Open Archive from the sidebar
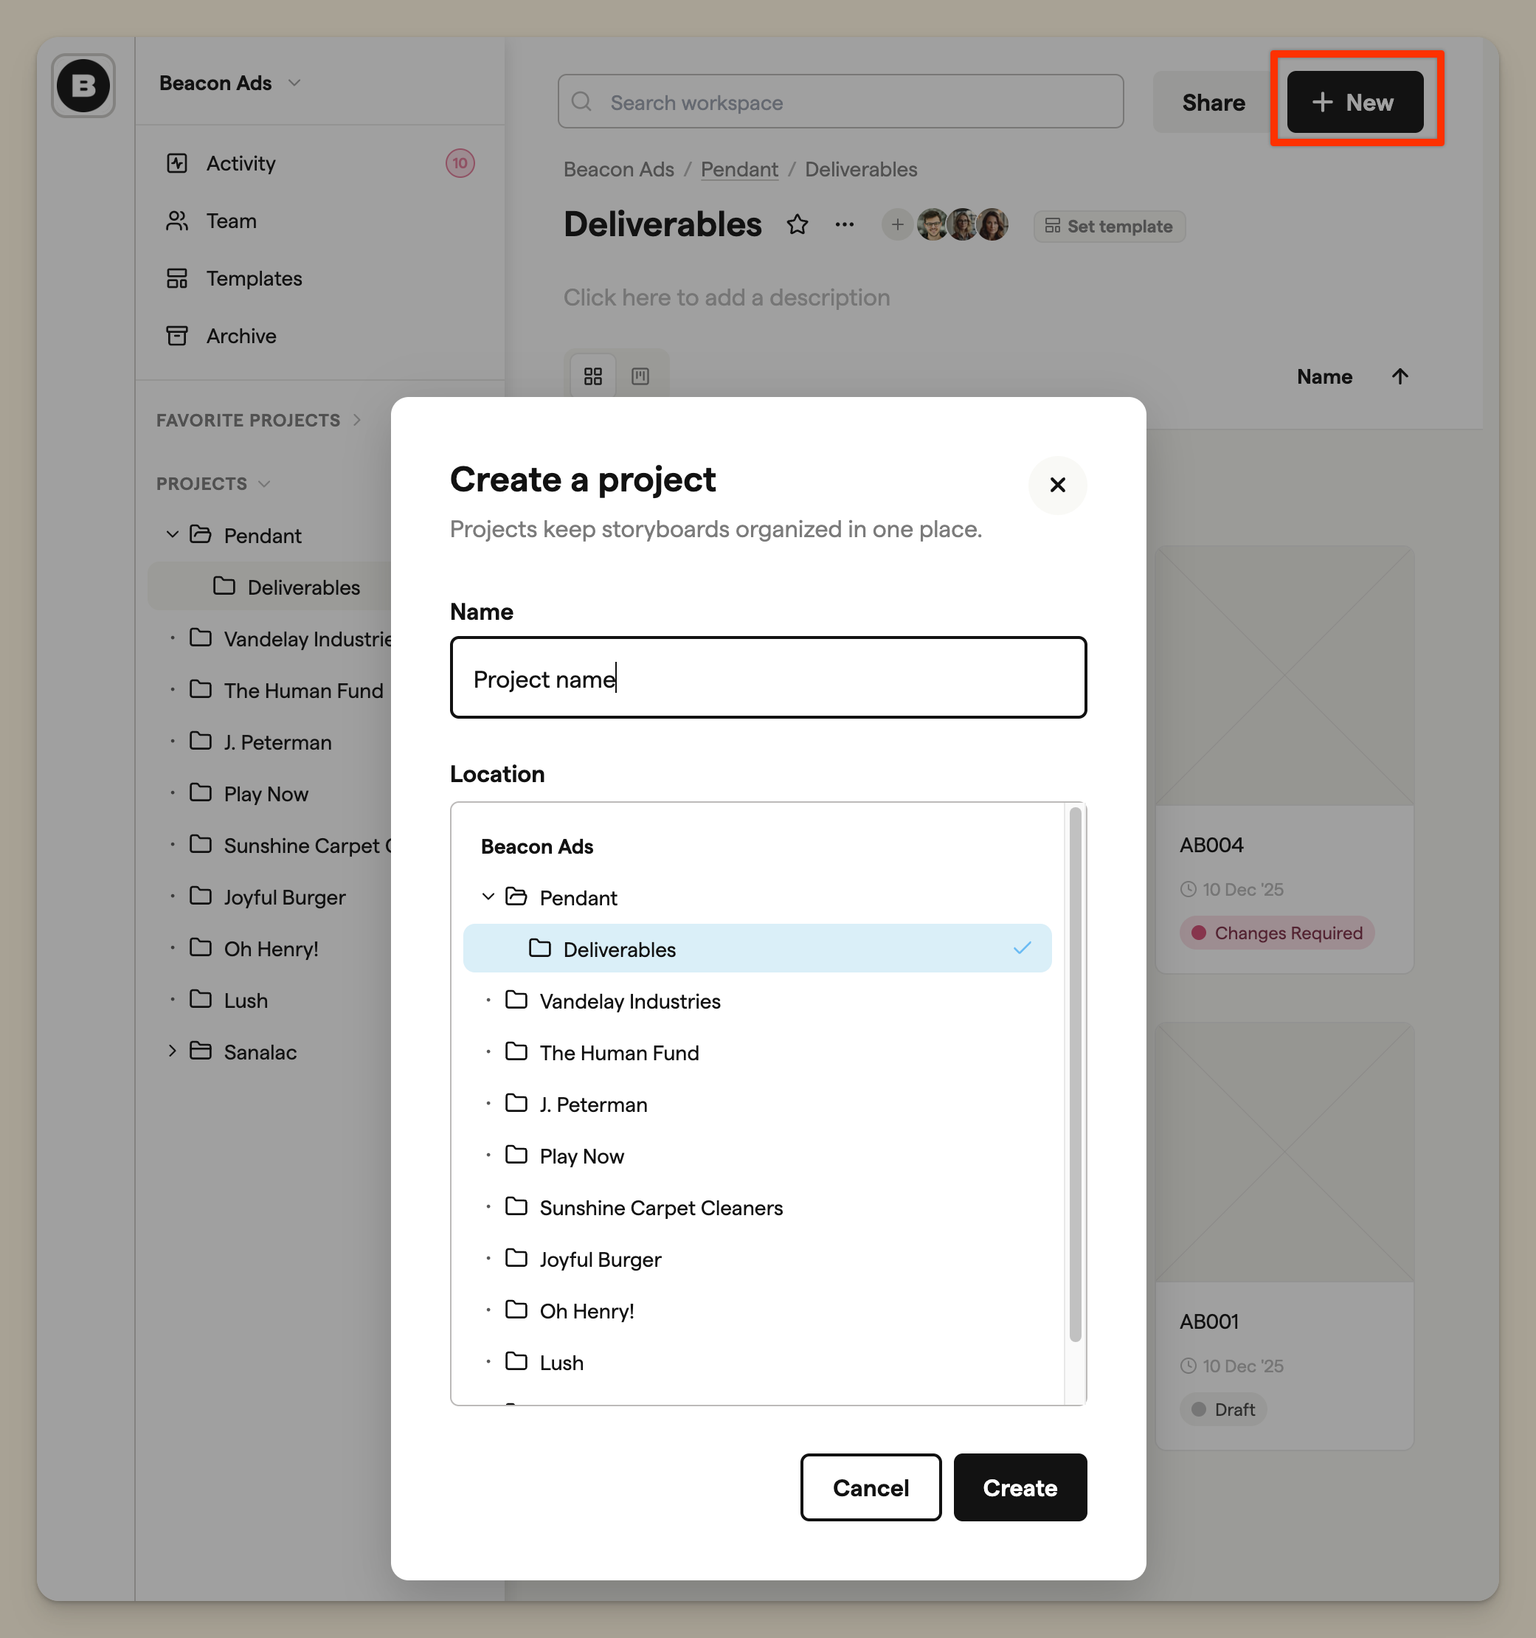The image size is (1536, 1638). pyautogui.click(x=241, y=336)
